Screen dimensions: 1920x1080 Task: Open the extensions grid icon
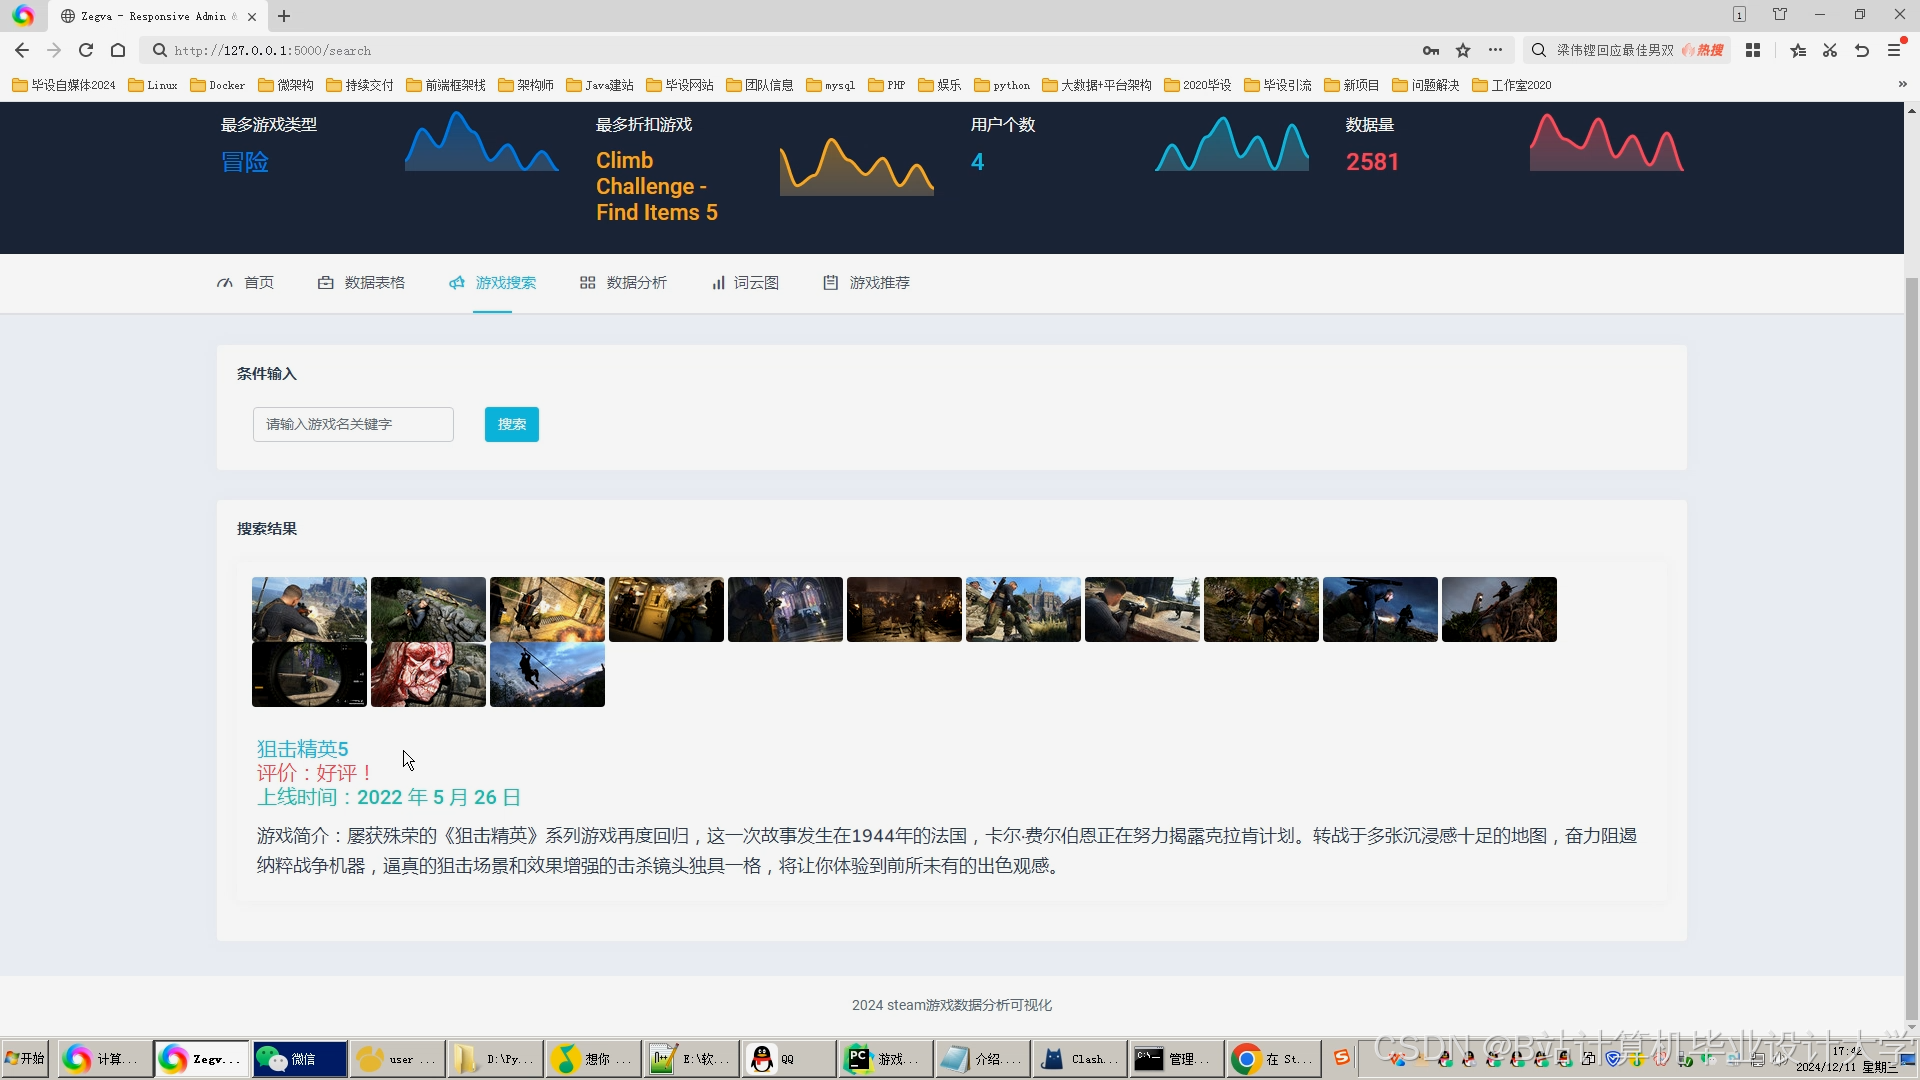point(1753,50)
